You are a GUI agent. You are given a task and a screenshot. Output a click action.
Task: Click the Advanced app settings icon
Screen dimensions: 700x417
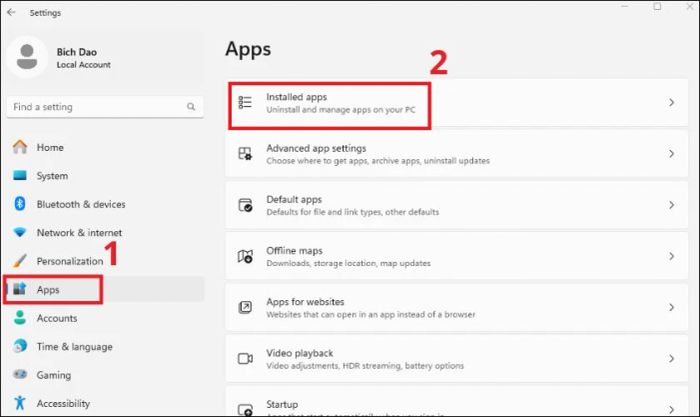(245, 154)
